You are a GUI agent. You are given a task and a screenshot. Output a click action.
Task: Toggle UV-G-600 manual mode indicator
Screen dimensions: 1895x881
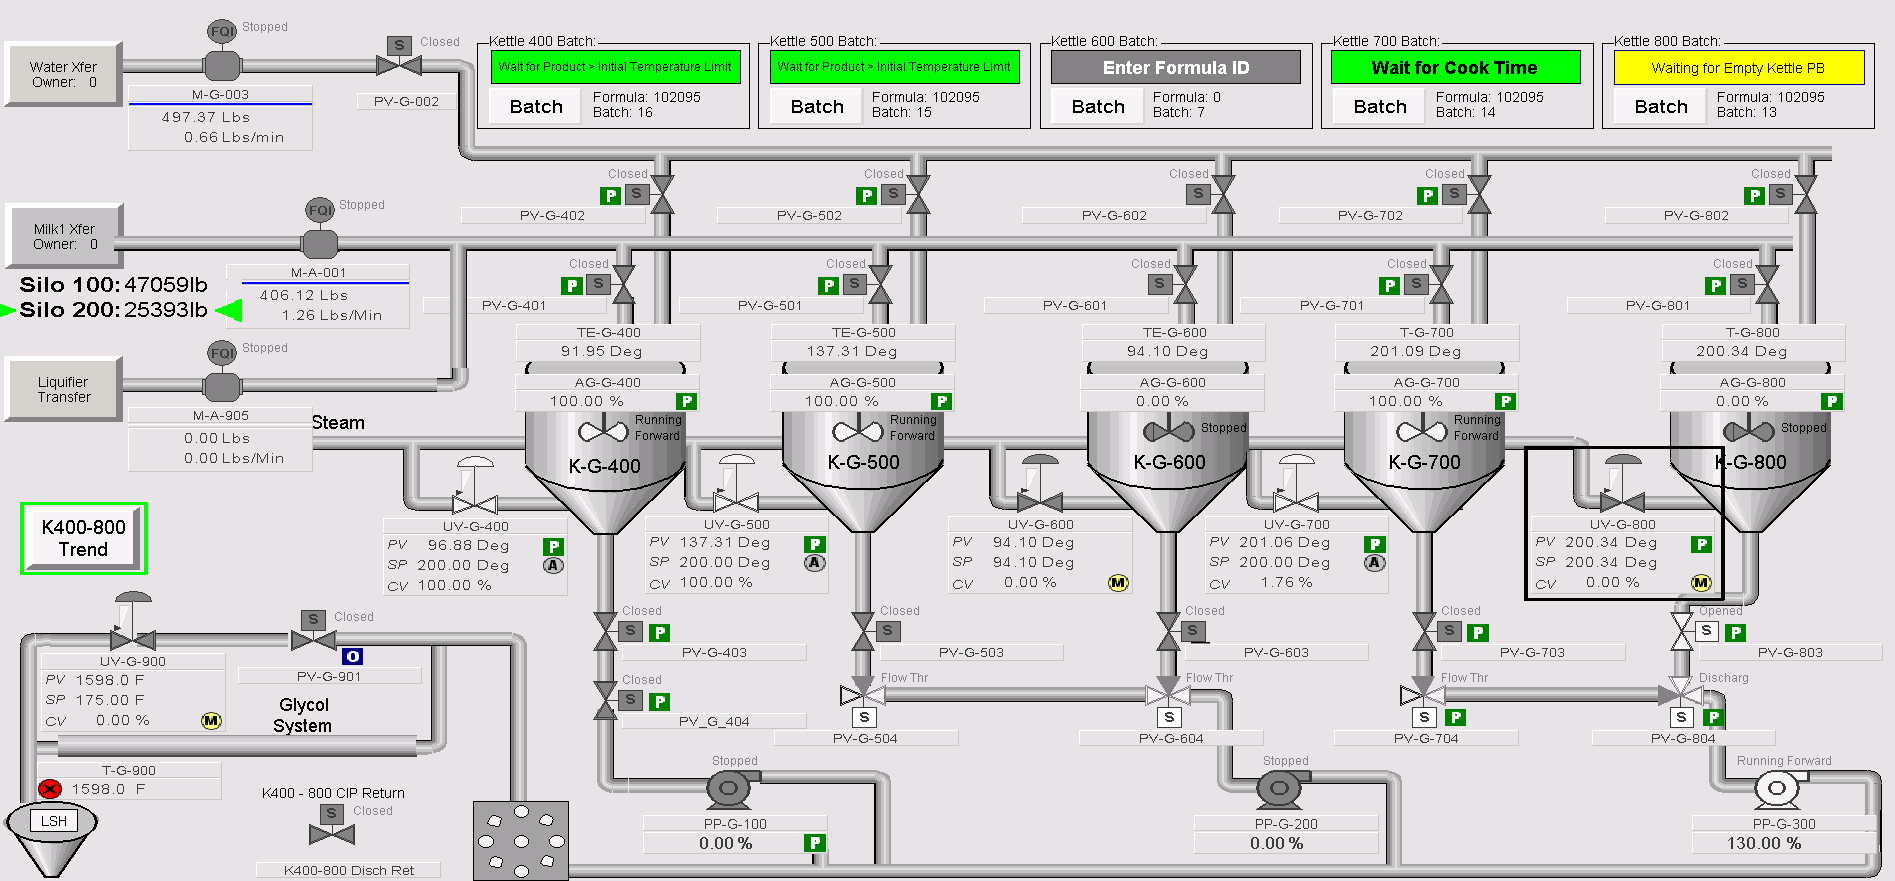click(1118, 582)
